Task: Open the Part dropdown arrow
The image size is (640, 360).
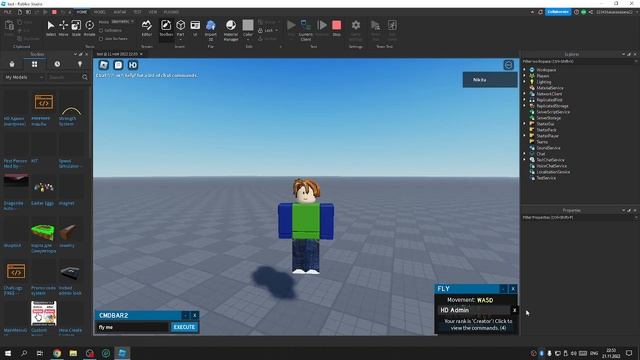Action: coord(180,40)
